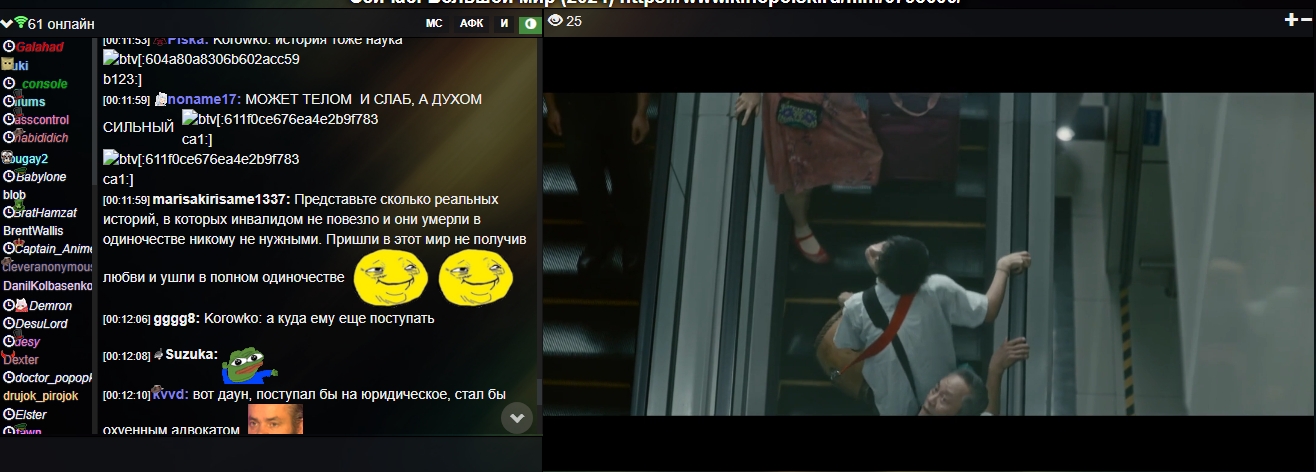Select user Babylone in user list
1316x472 pixels.
[41, 176]
